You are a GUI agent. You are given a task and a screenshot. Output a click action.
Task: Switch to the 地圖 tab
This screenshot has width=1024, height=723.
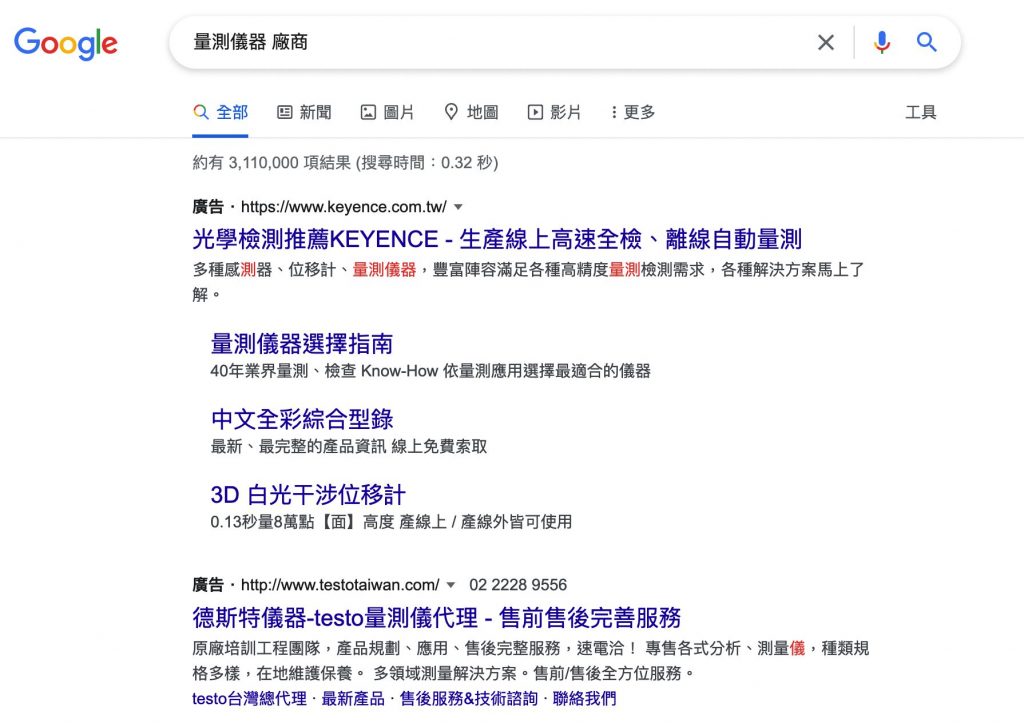471,112
